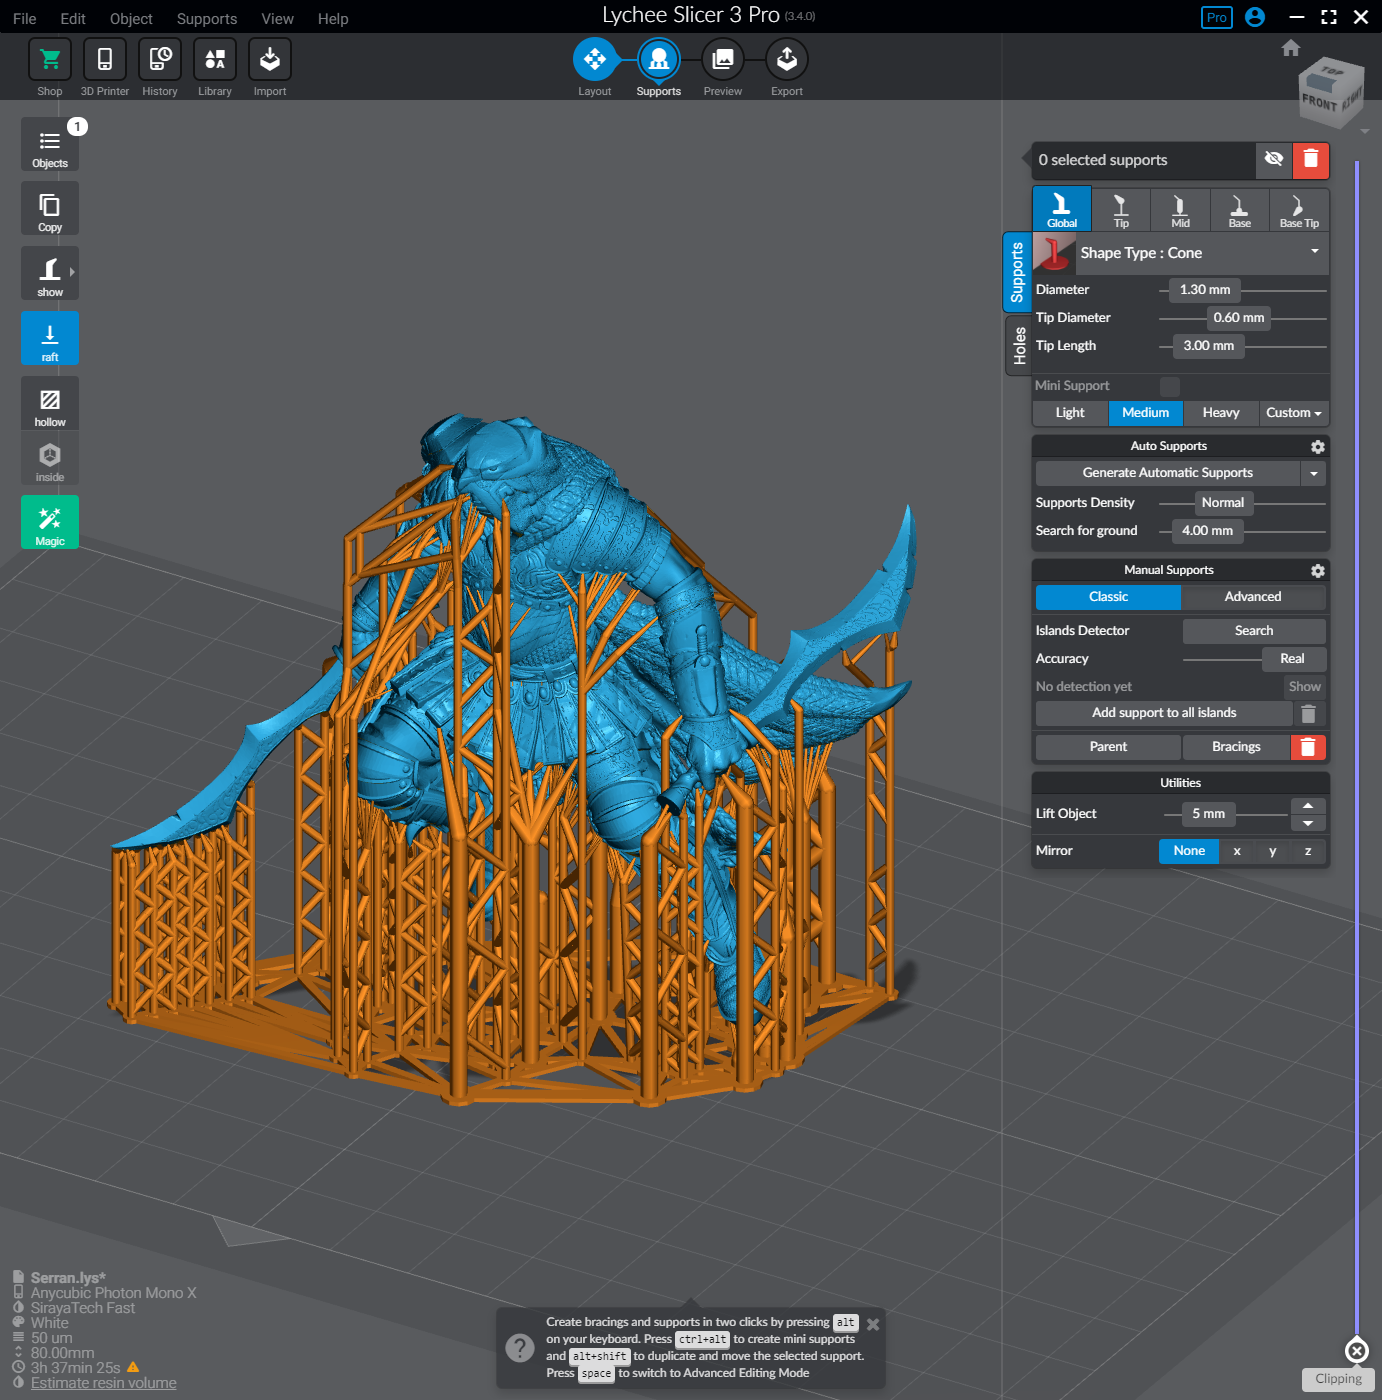The height and width of the screenshot is (1400, 1382).
Task: Select the Magic wand tool
Action: pos(50,522)
